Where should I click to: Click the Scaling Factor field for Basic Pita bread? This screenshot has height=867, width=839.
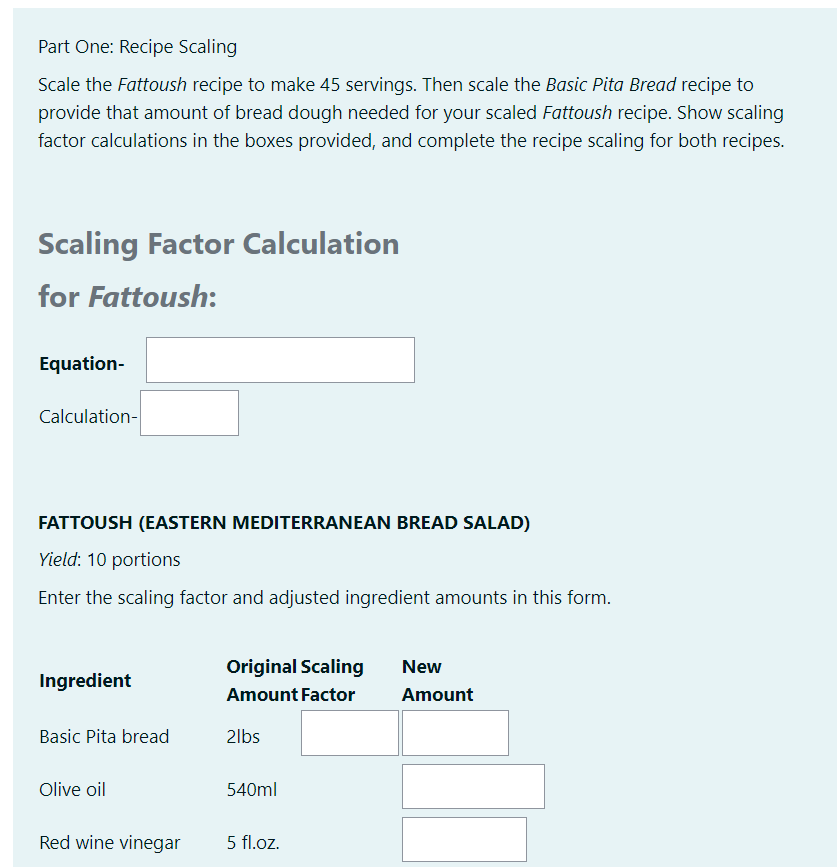(x=349, y=732)
